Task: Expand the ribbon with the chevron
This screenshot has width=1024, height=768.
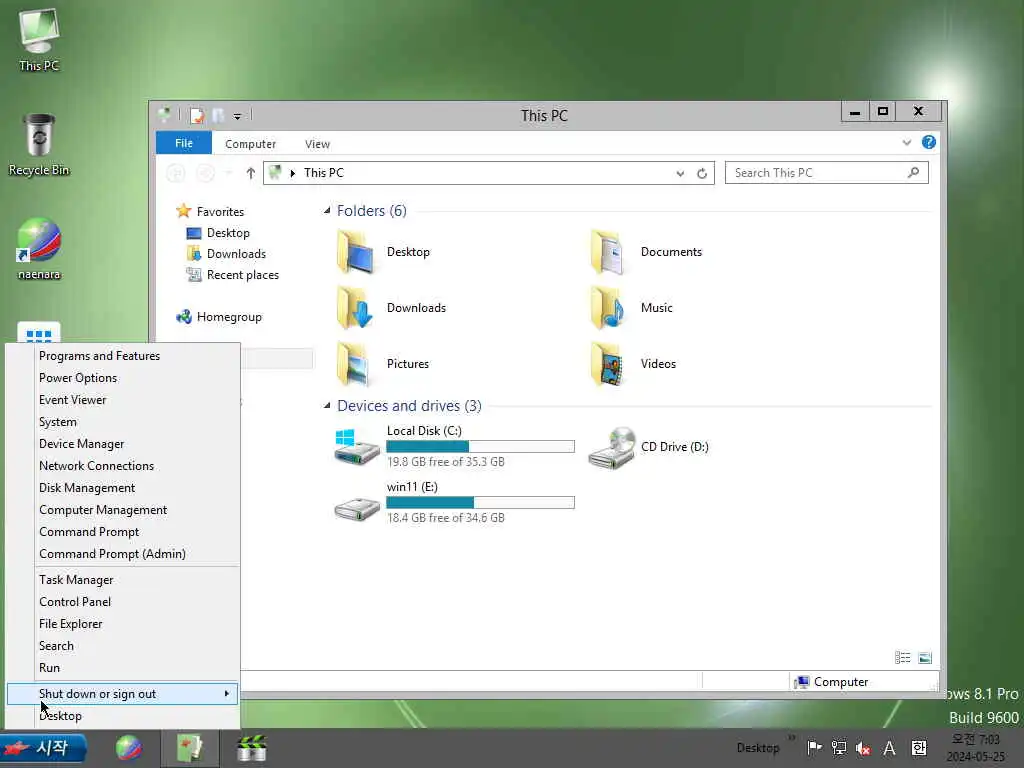Action: click(x=906, y=142)
